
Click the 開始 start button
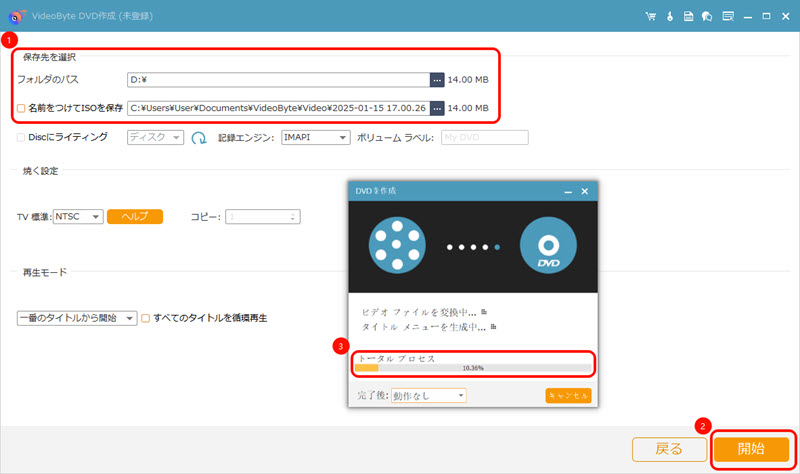(x=751, y=449)
